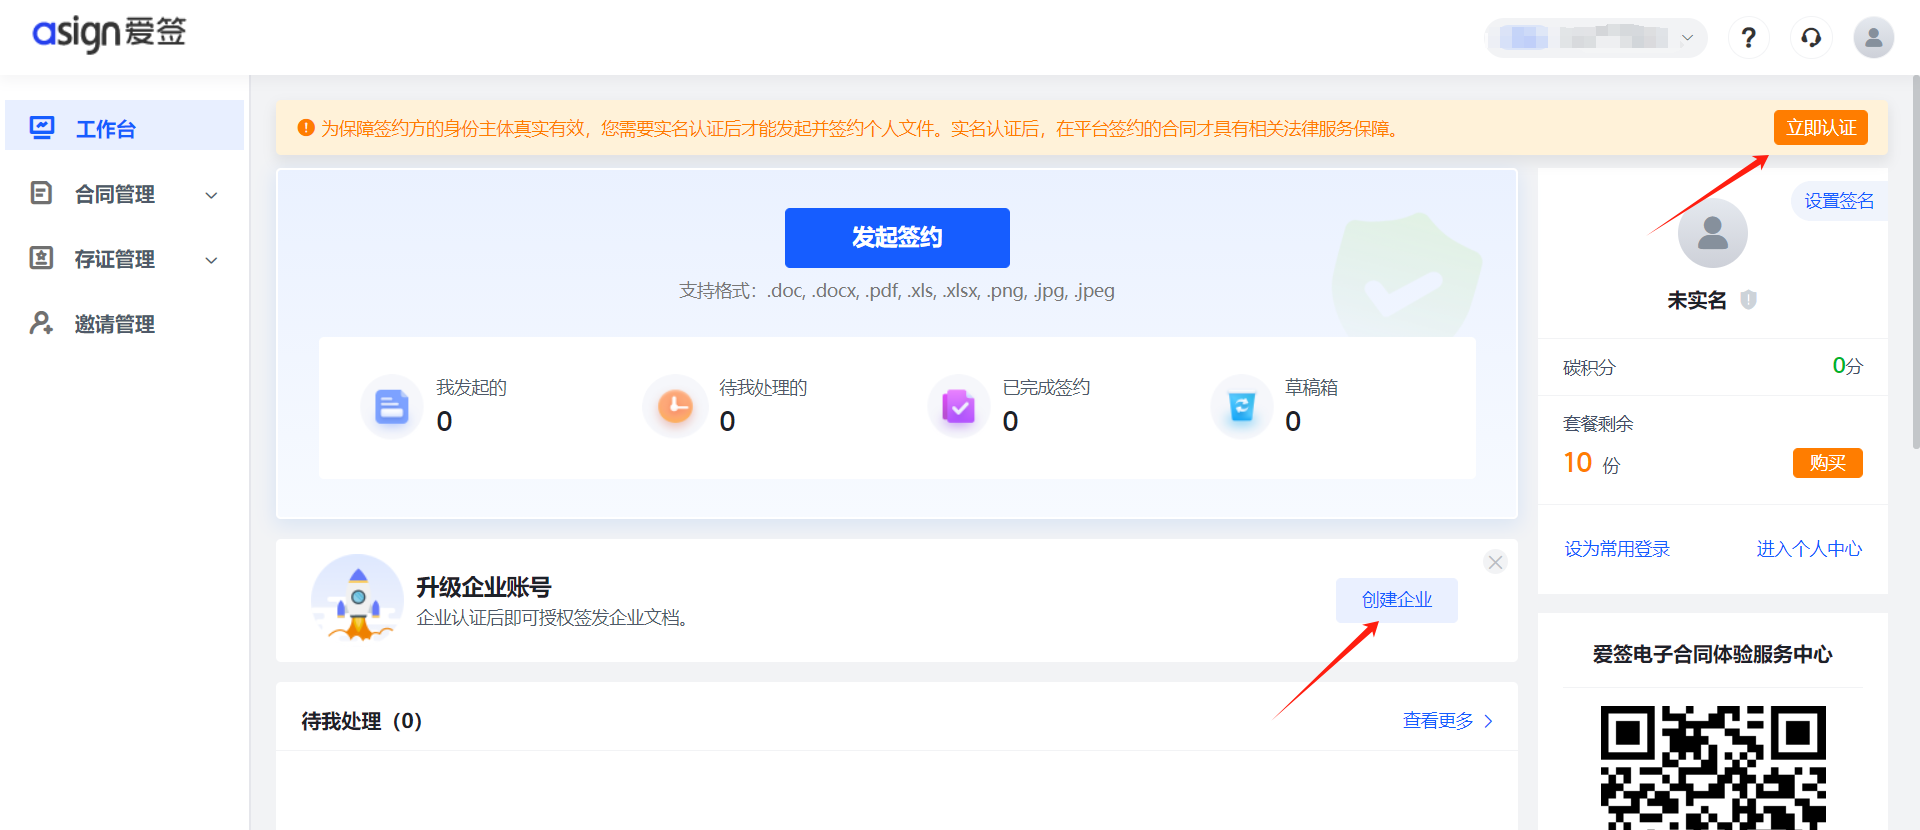
Task: Click the 创建企业 button
Action: tap(1396, 600)
